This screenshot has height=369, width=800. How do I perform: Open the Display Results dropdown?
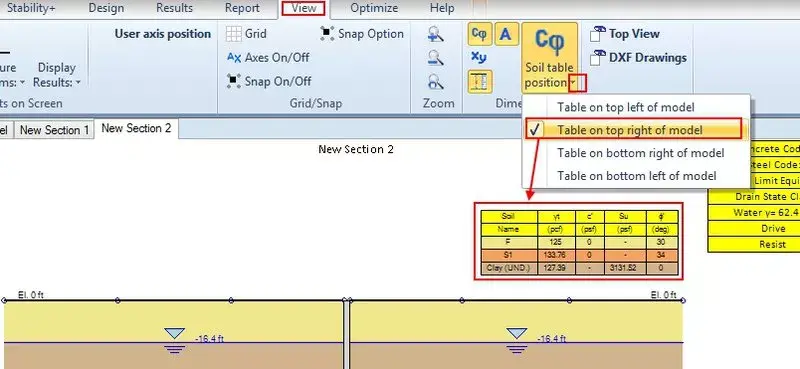57,75
